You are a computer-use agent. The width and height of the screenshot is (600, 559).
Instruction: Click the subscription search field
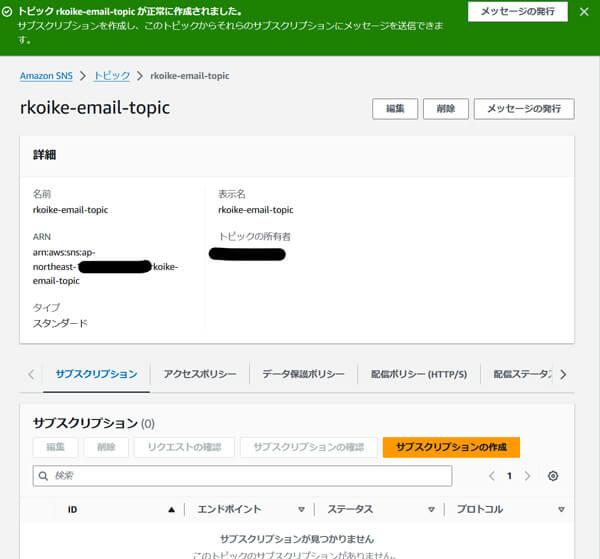(242, 476)
